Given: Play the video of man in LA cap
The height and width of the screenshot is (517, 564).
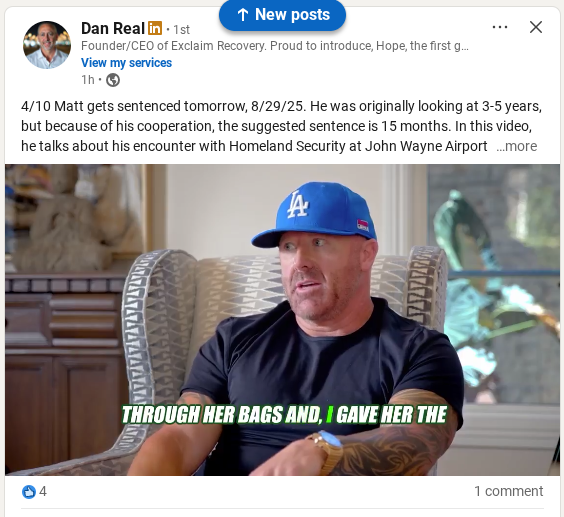Looking at the screenshot, I should pyautogui.click(x=282, y=320).
